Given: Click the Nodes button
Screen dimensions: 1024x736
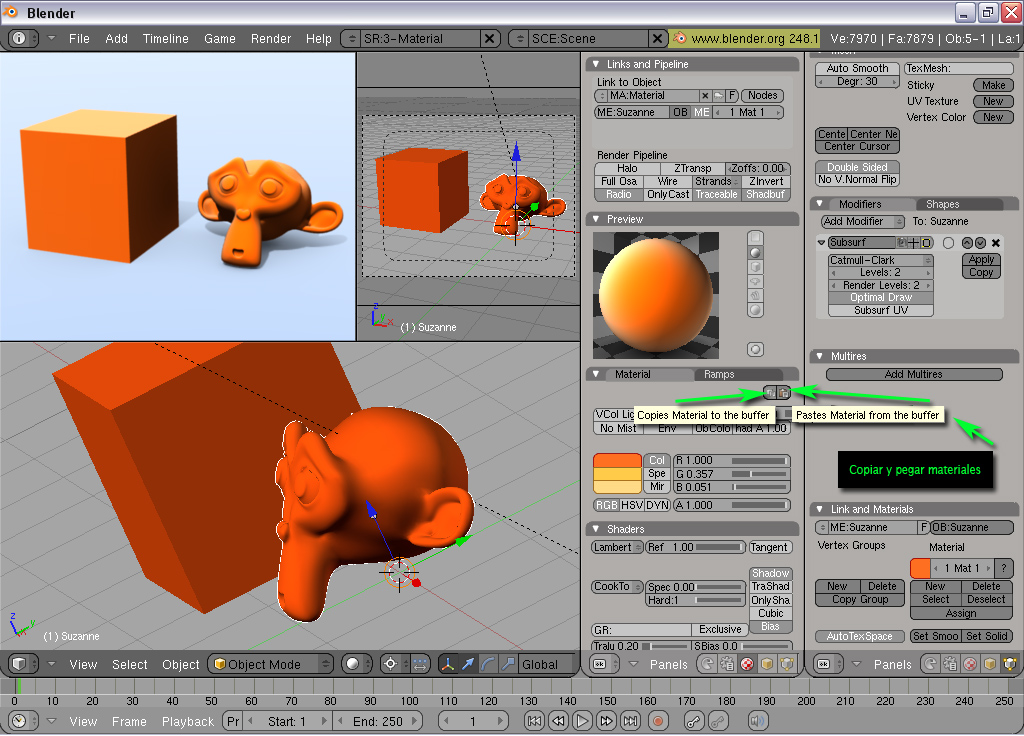Looking at the screenshot, I should coord(762,96).
